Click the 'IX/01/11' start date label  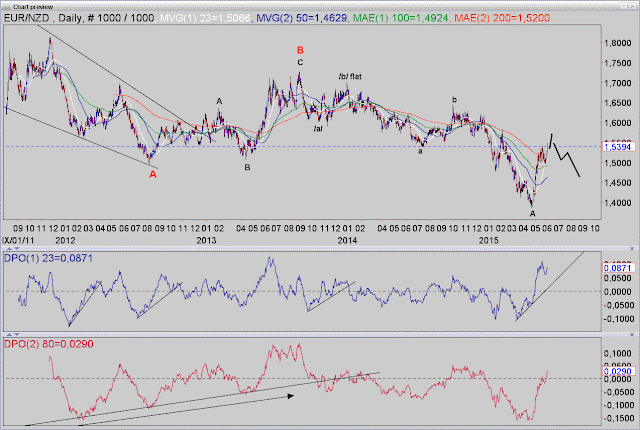pyautogui.click(x=18, y=240)
